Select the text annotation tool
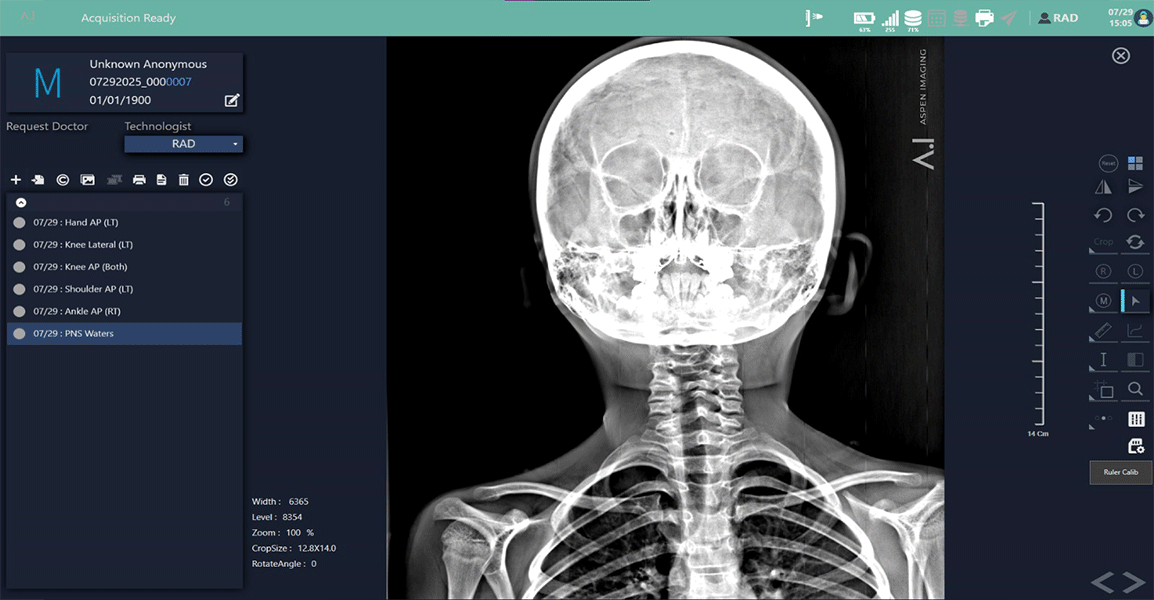The width and height of the screenshot is (1154, 600). pos(1102,358)
